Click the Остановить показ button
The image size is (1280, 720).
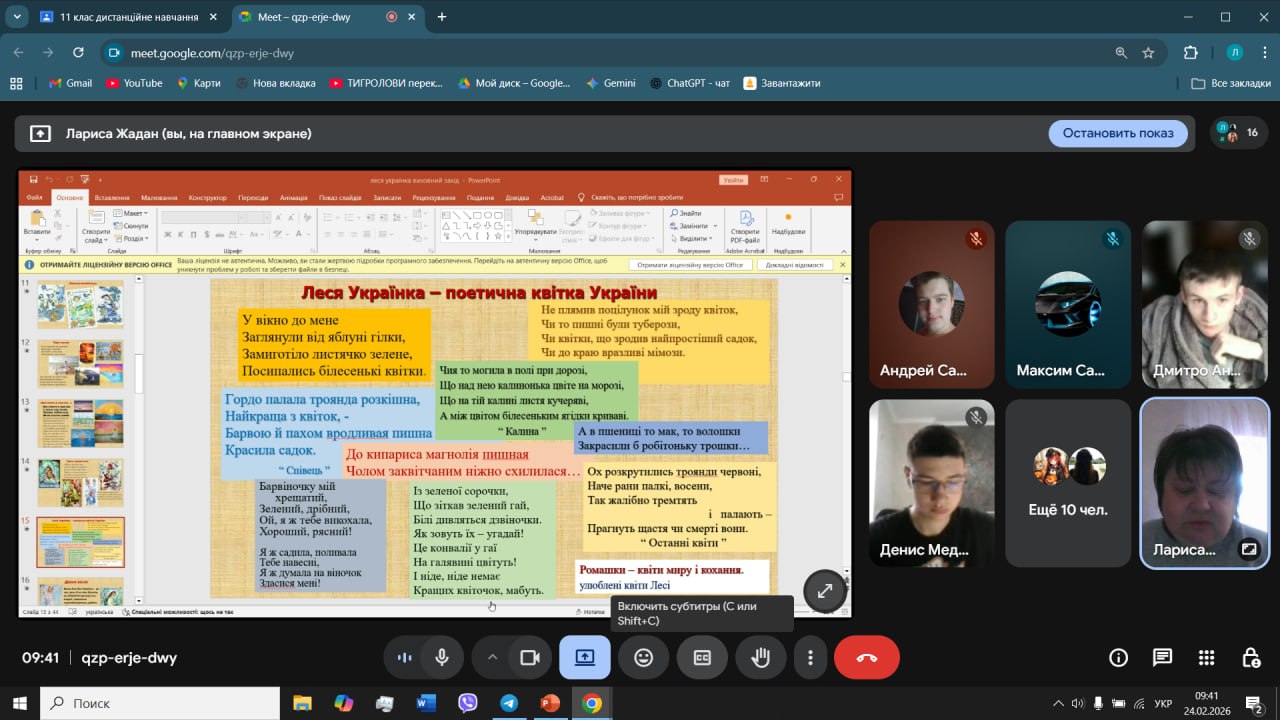point(1117,133)
